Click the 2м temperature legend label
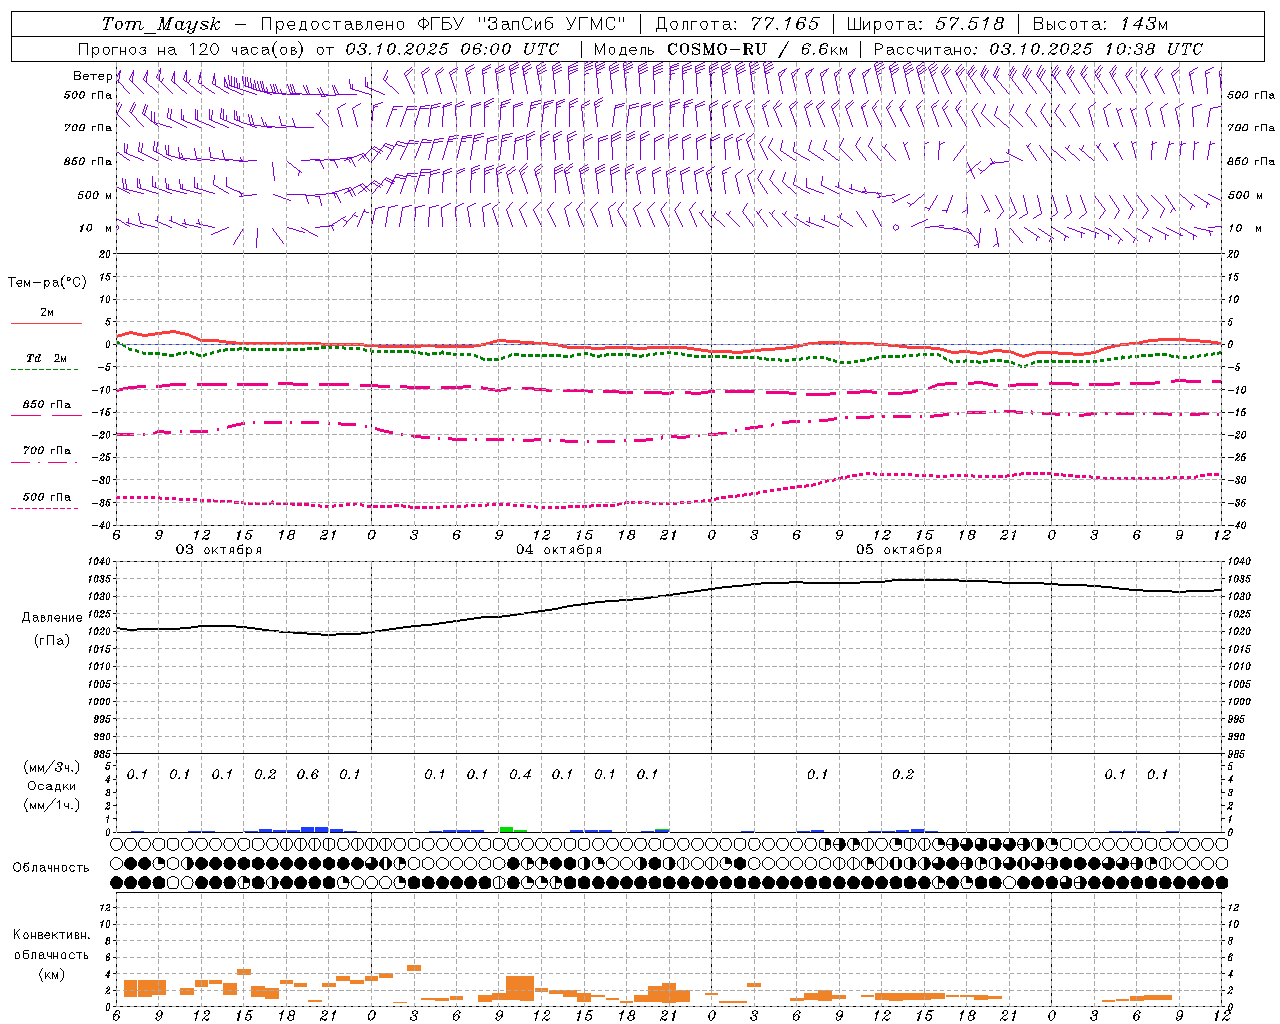The height and width of the screenshot is (1024, 1280). (x=47, y=313)
